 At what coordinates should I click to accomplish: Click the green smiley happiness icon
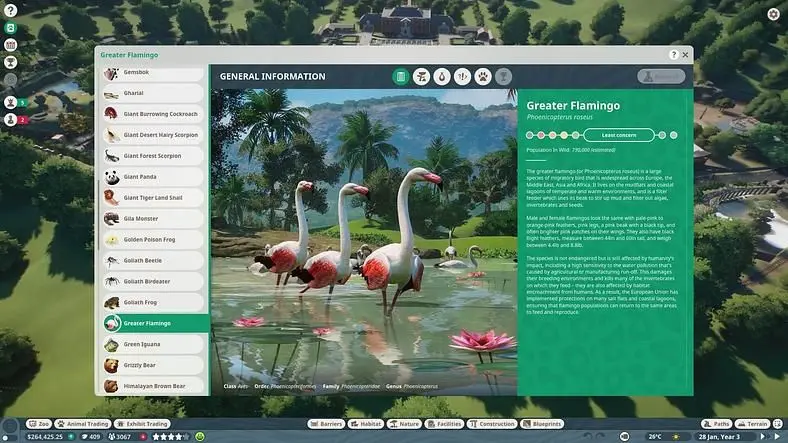click(200, 437)
